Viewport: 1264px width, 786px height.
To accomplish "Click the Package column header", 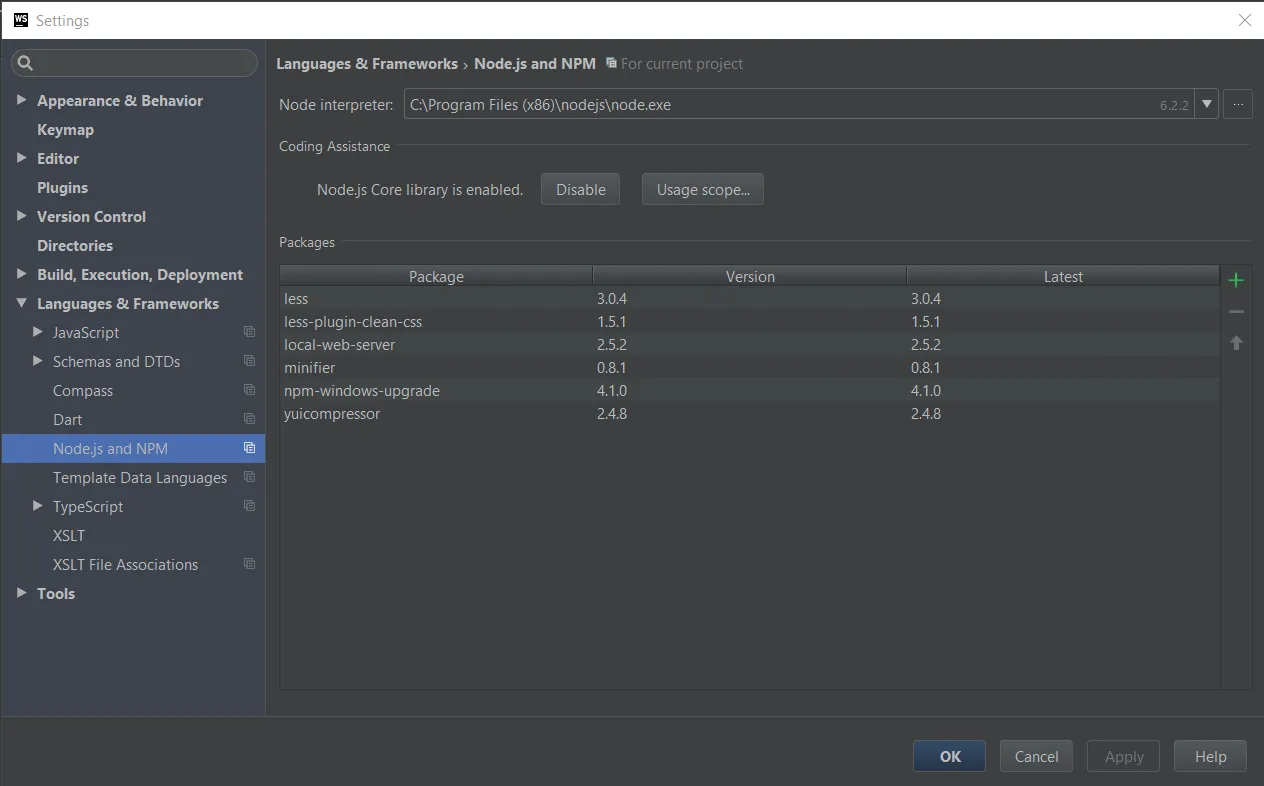I will coord(436,276).
